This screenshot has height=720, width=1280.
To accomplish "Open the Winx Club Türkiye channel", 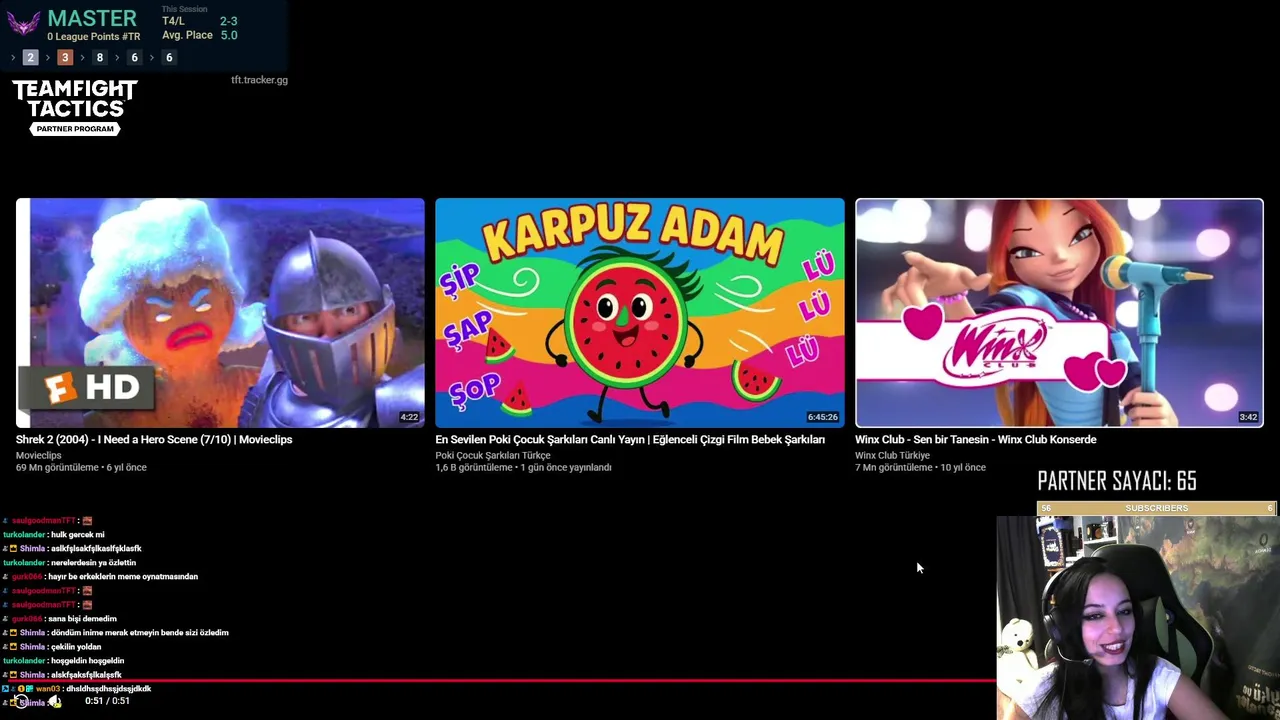I will (x=892, y=456).
